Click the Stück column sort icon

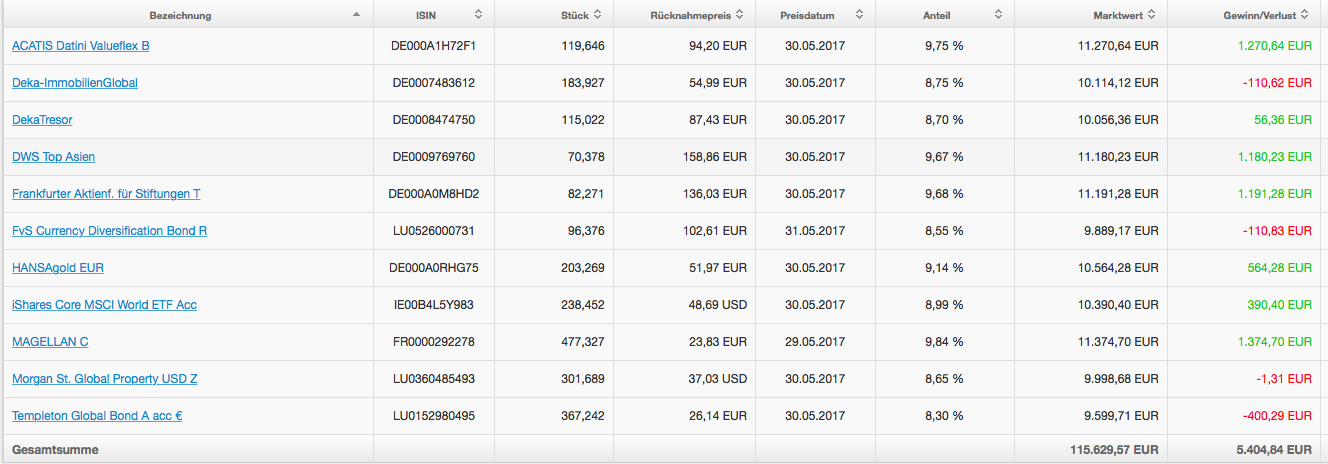(597, 15)
